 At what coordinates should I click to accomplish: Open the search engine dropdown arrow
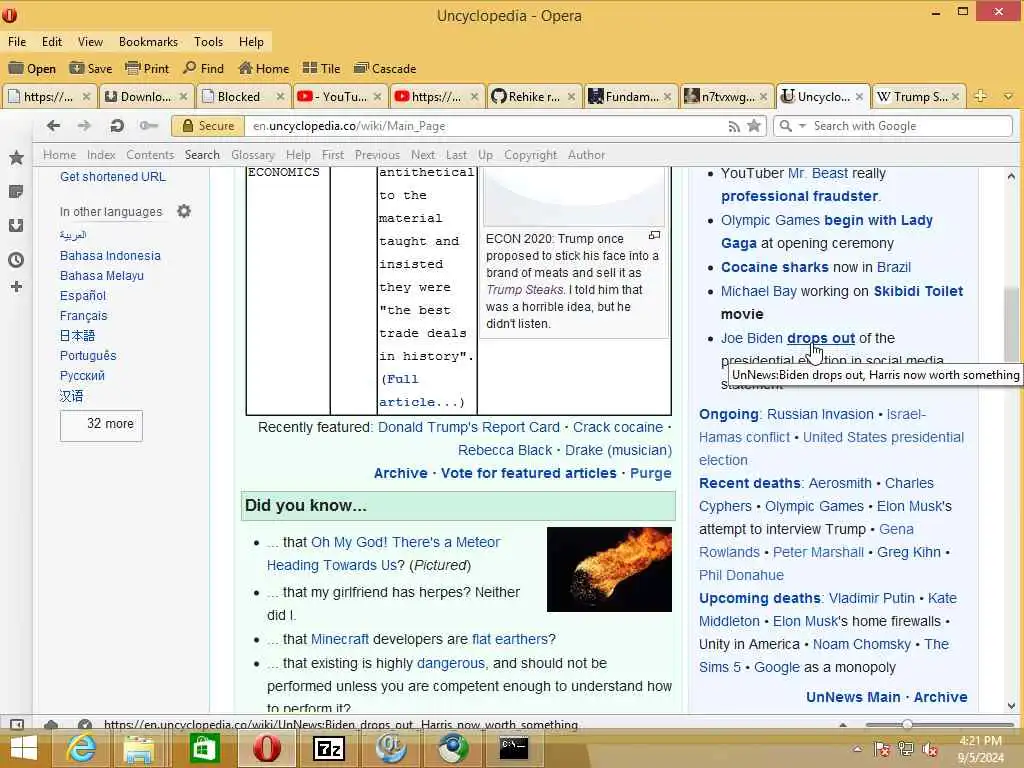803,125
